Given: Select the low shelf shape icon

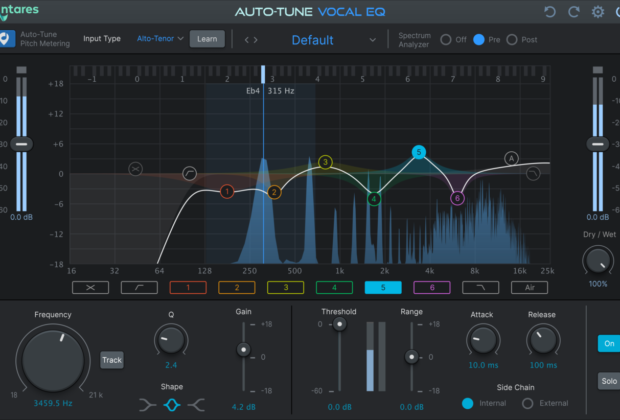Looking at the screenshot, I should (148, 404).
